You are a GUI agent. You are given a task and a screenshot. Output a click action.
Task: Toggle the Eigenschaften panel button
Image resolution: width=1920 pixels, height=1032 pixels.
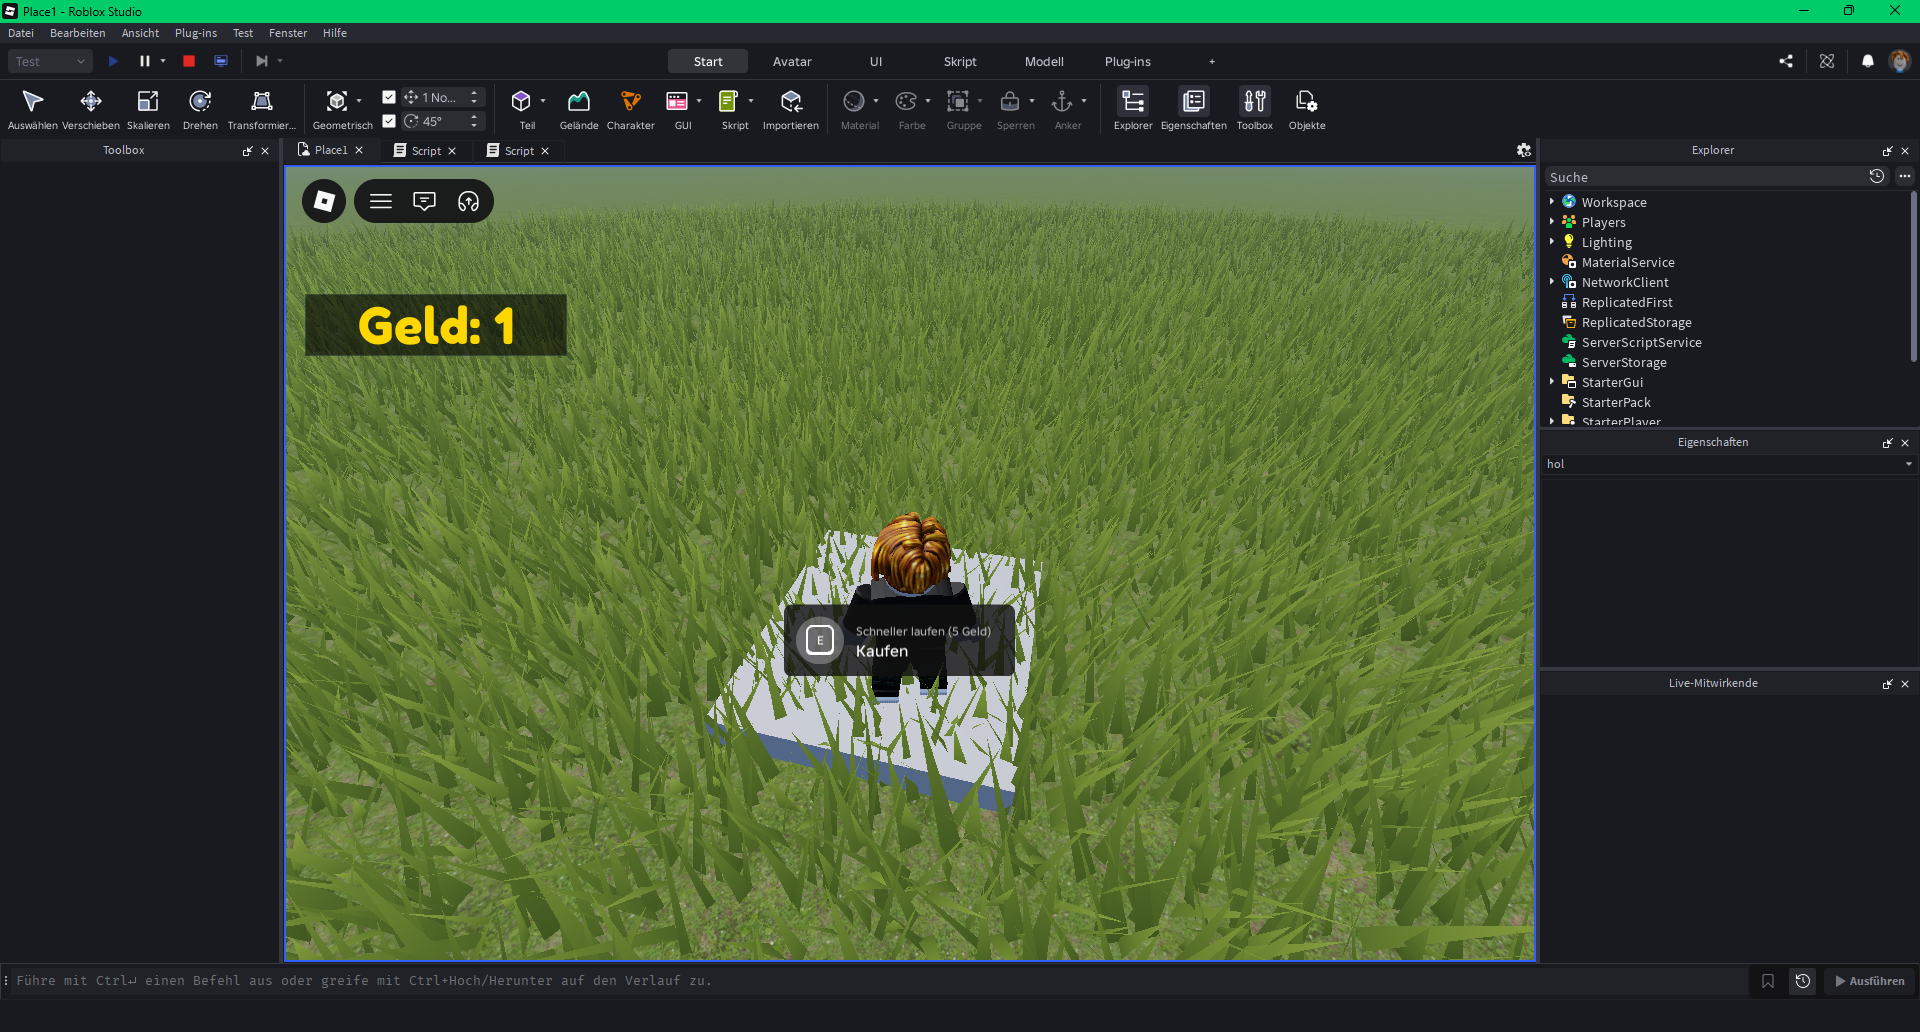[x=1194, y=109]
